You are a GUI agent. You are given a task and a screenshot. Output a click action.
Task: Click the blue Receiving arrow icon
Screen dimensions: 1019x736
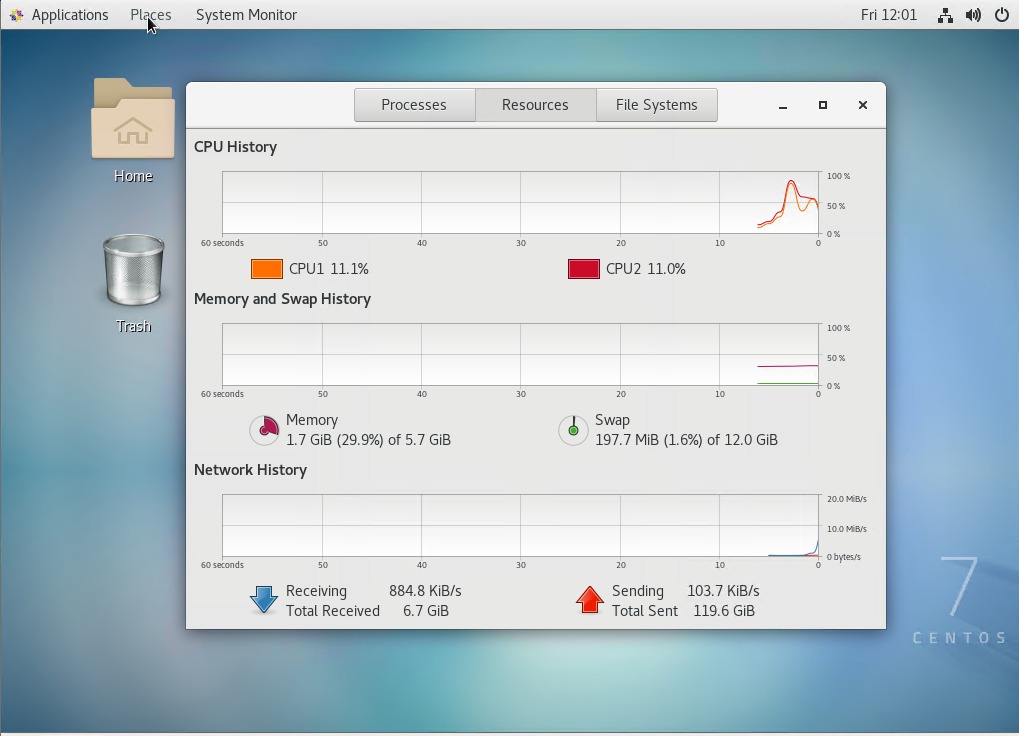click(264, 600)
